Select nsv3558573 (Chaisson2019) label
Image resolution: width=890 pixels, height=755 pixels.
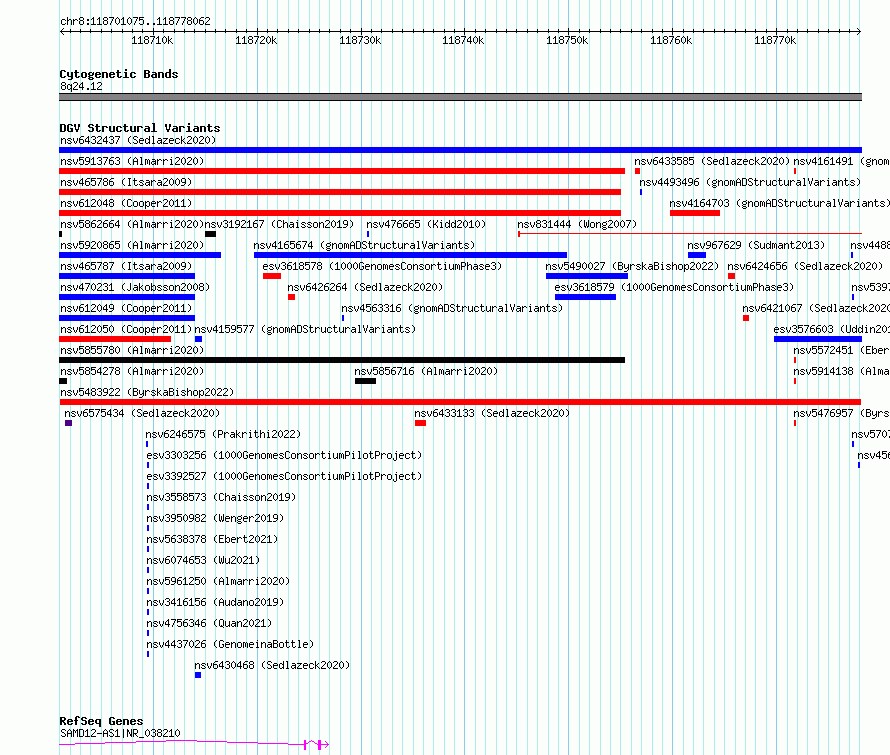(221, 497)
